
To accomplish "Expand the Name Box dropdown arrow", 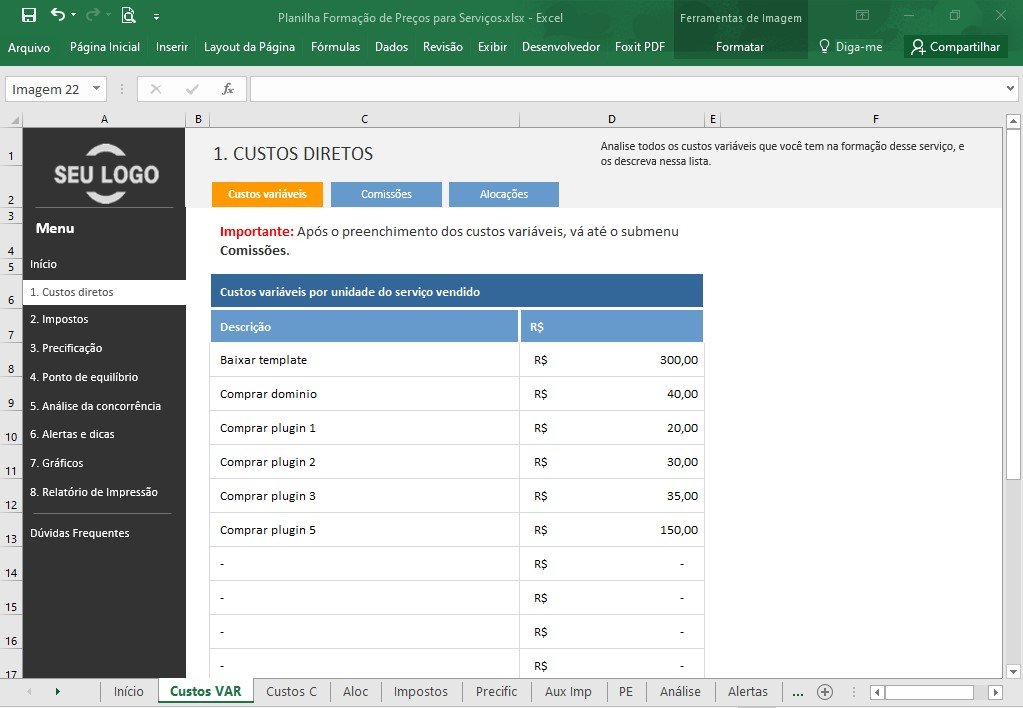I will coord(96,89).
